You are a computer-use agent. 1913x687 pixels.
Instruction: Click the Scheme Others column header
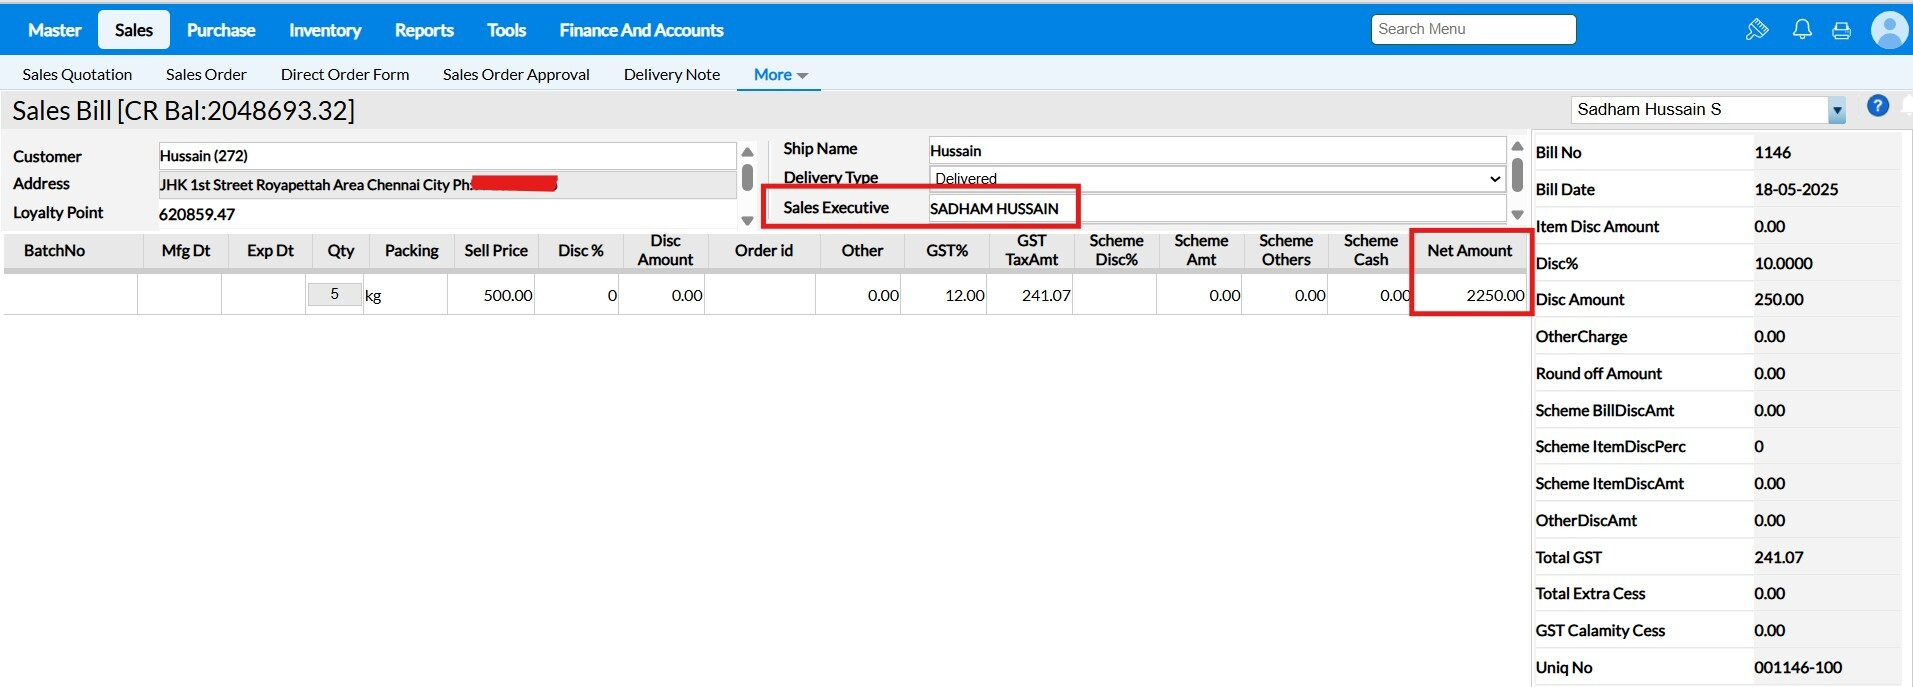(1286, 250)
